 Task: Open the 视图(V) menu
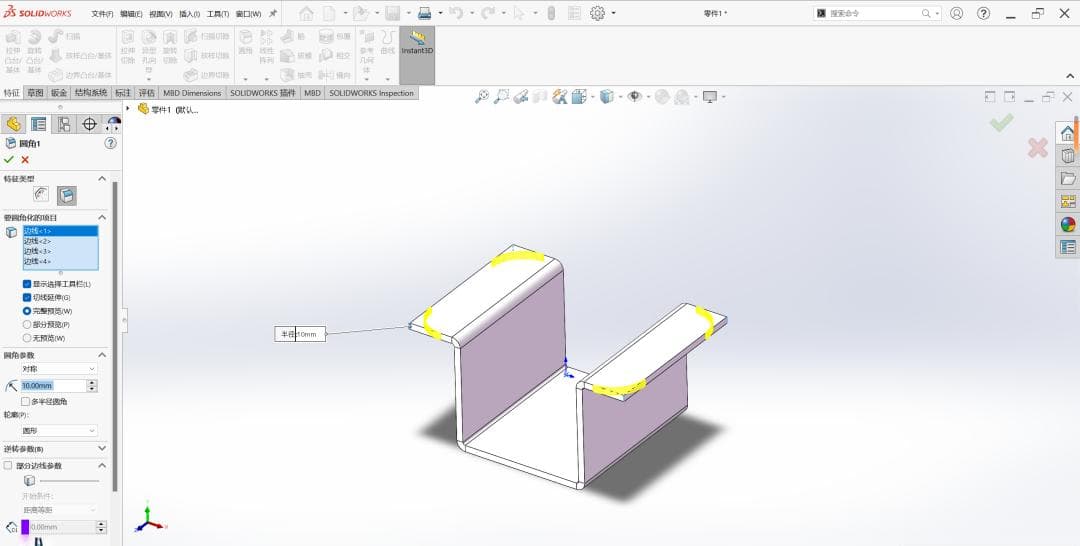pyautogui.click(x=160, y=14)
